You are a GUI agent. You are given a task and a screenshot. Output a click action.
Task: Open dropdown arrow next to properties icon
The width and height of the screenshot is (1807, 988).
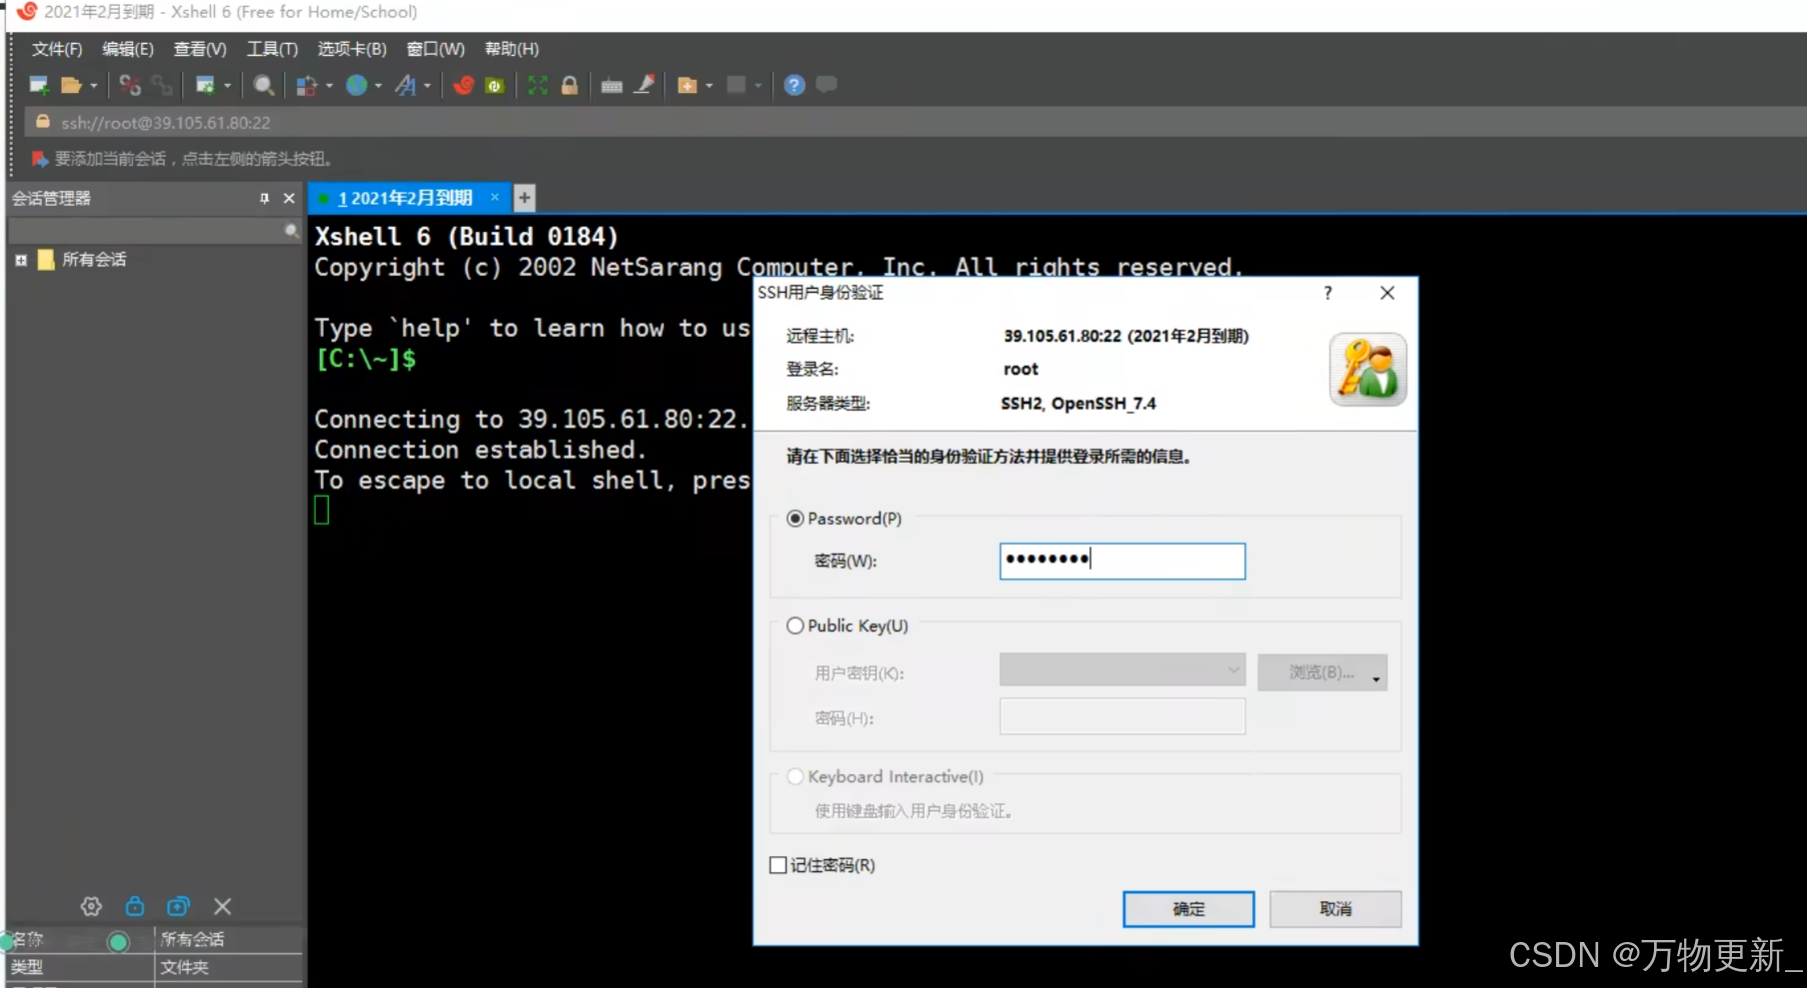tap(227, 85)
